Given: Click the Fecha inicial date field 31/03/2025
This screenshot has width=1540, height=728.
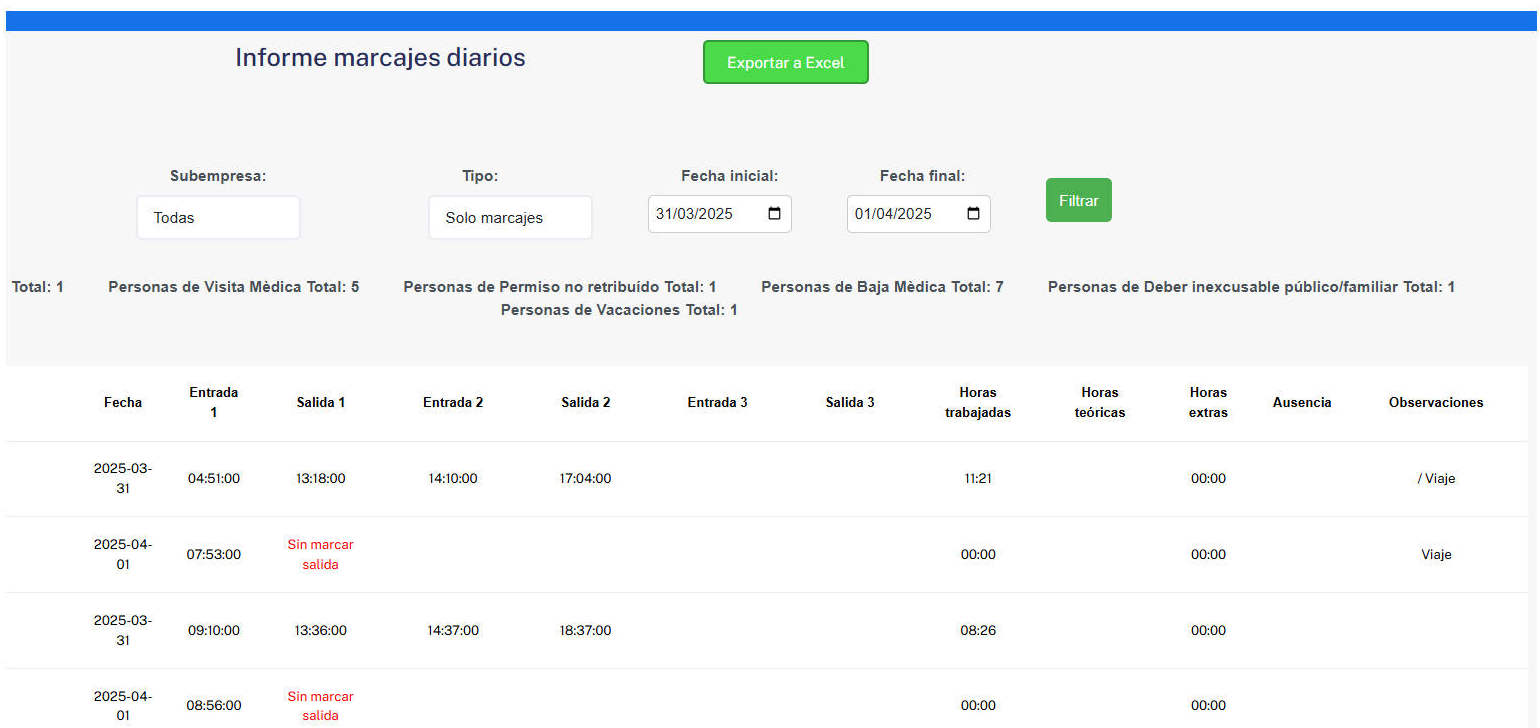Looking at the screenshot, I should [x=720, y=214].
